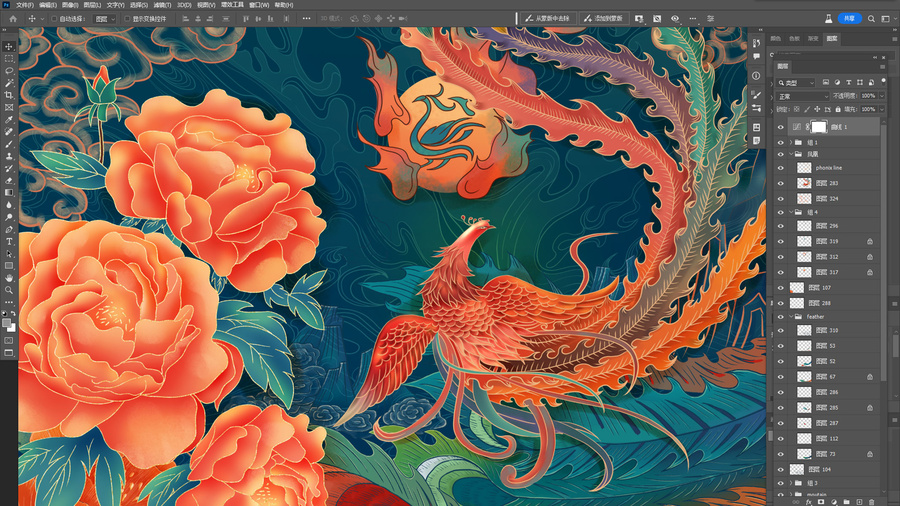
Task: Filter layers by pixel layer icon
Action: point(826,83)
